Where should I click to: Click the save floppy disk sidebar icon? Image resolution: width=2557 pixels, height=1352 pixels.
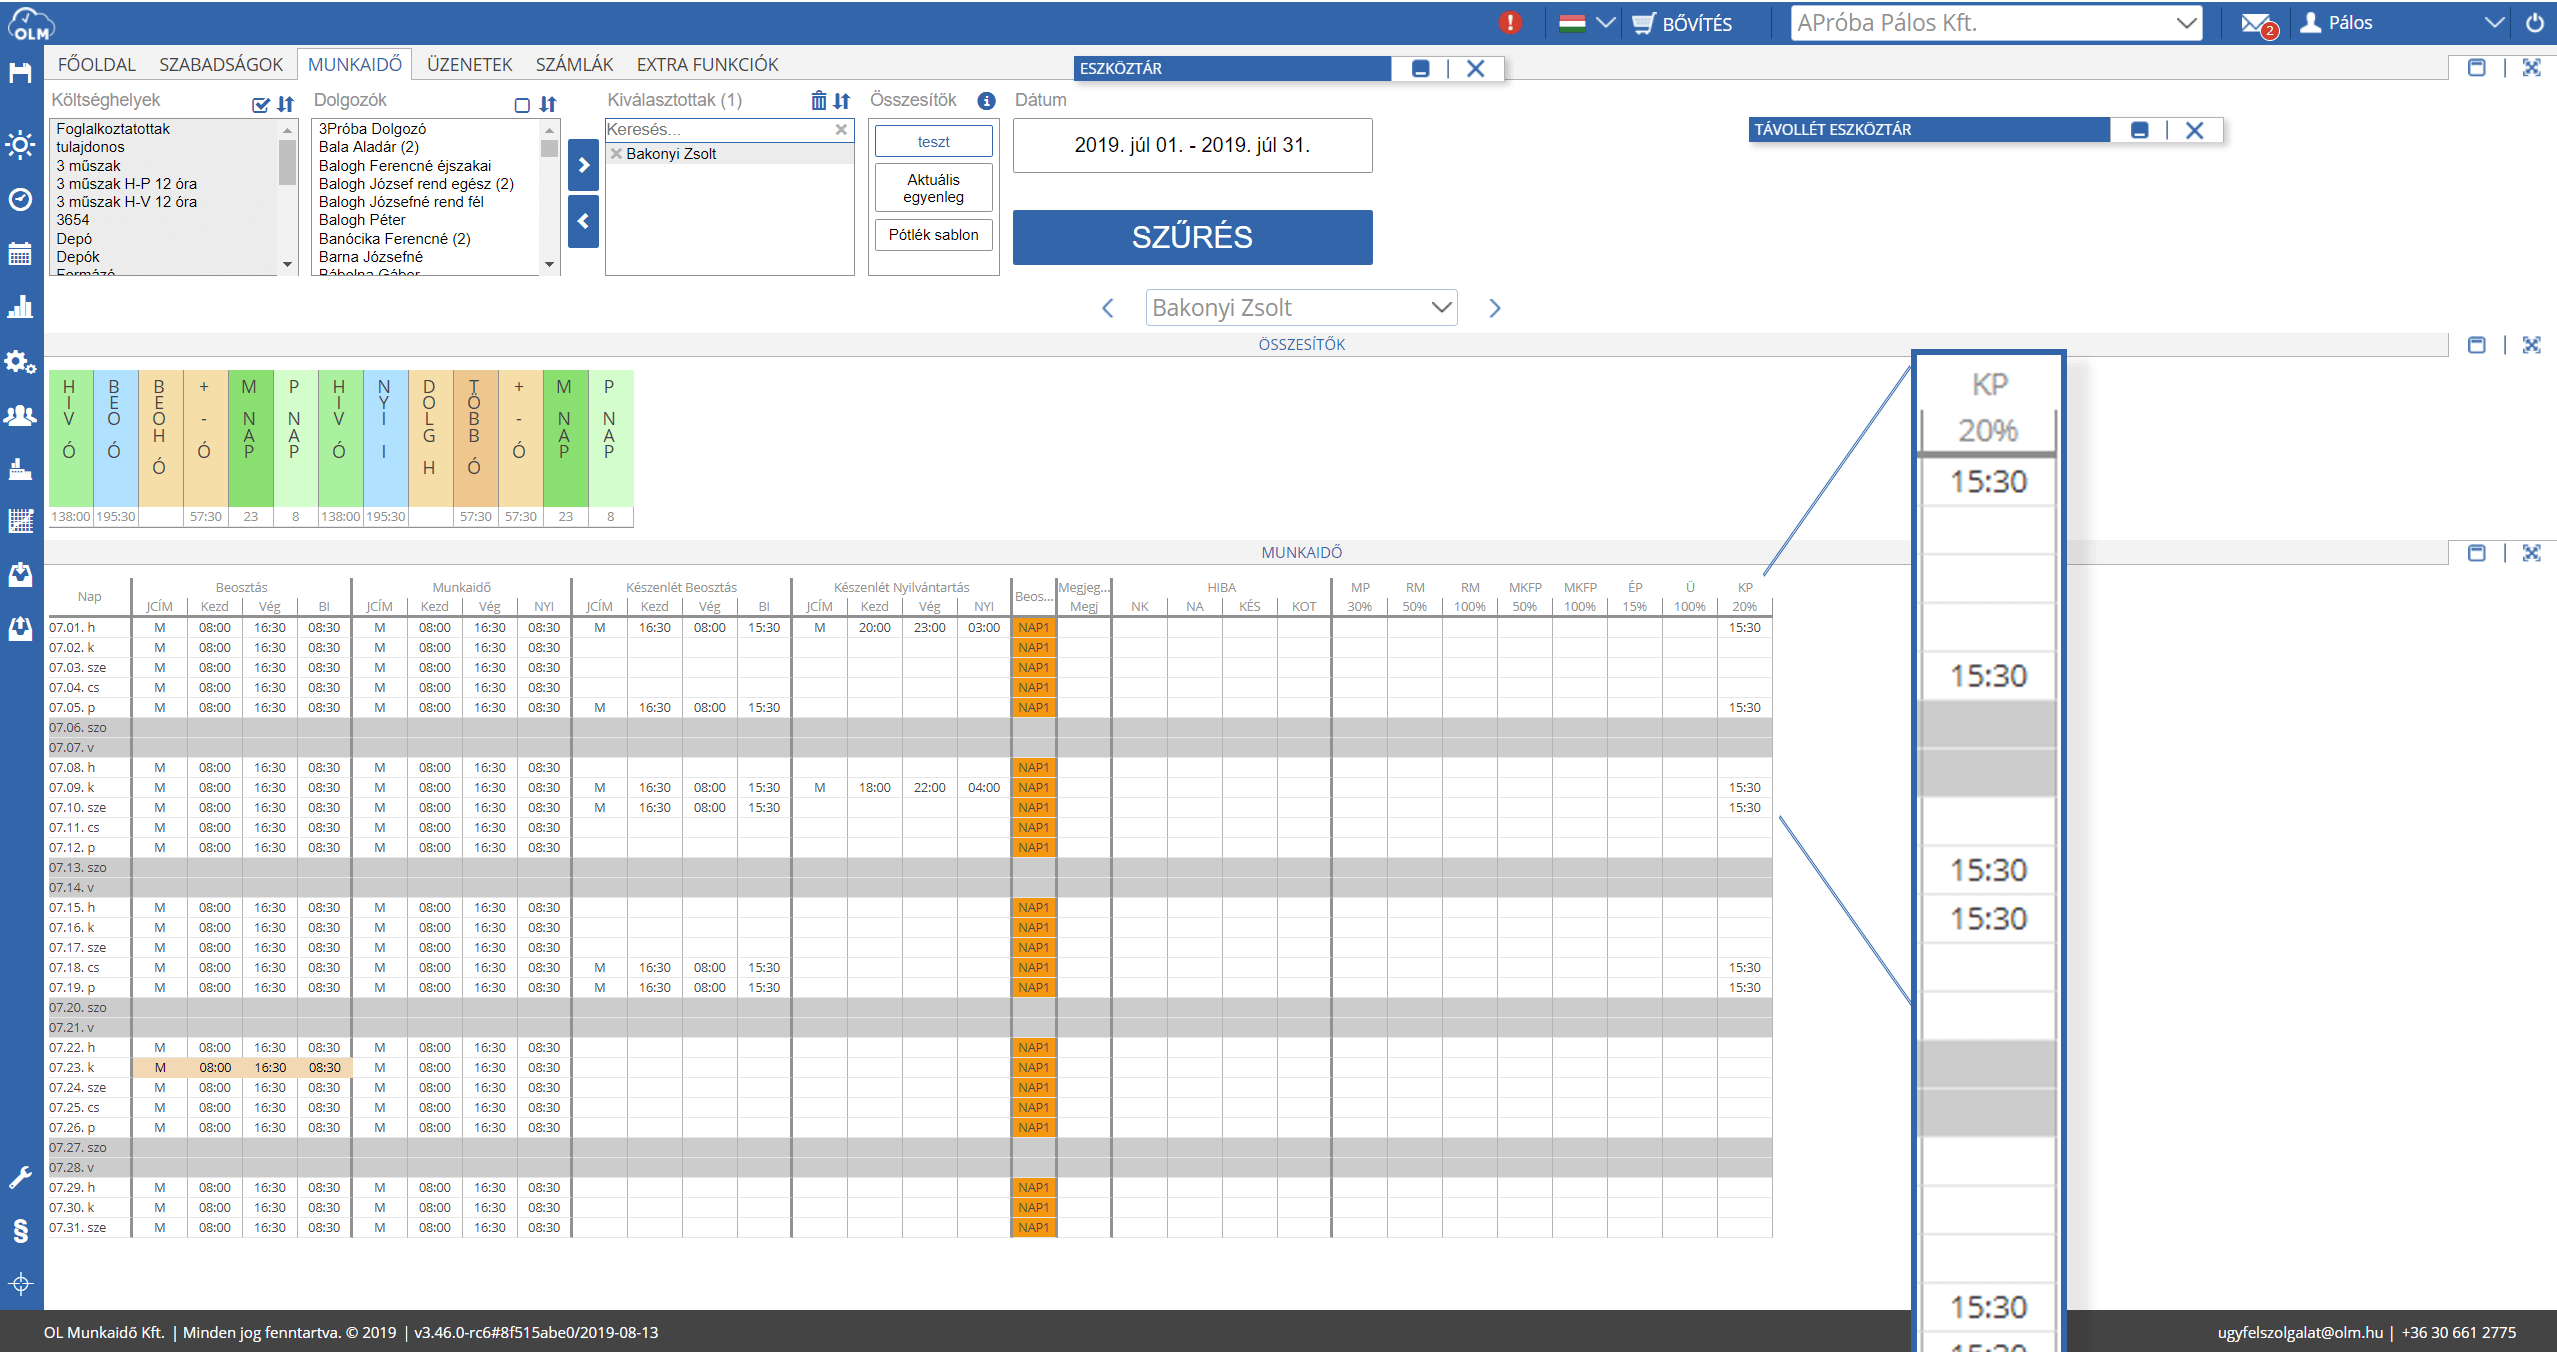(20, 73)
